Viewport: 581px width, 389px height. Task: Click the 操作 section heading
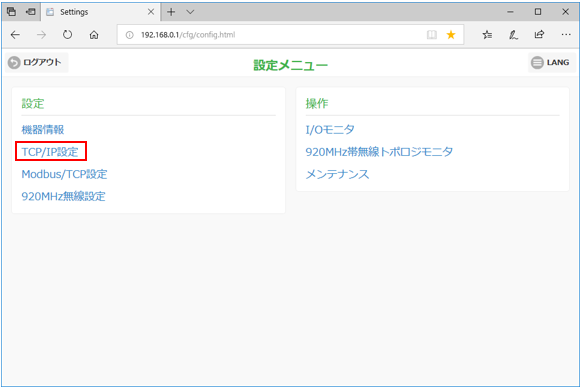pos(317,104)
